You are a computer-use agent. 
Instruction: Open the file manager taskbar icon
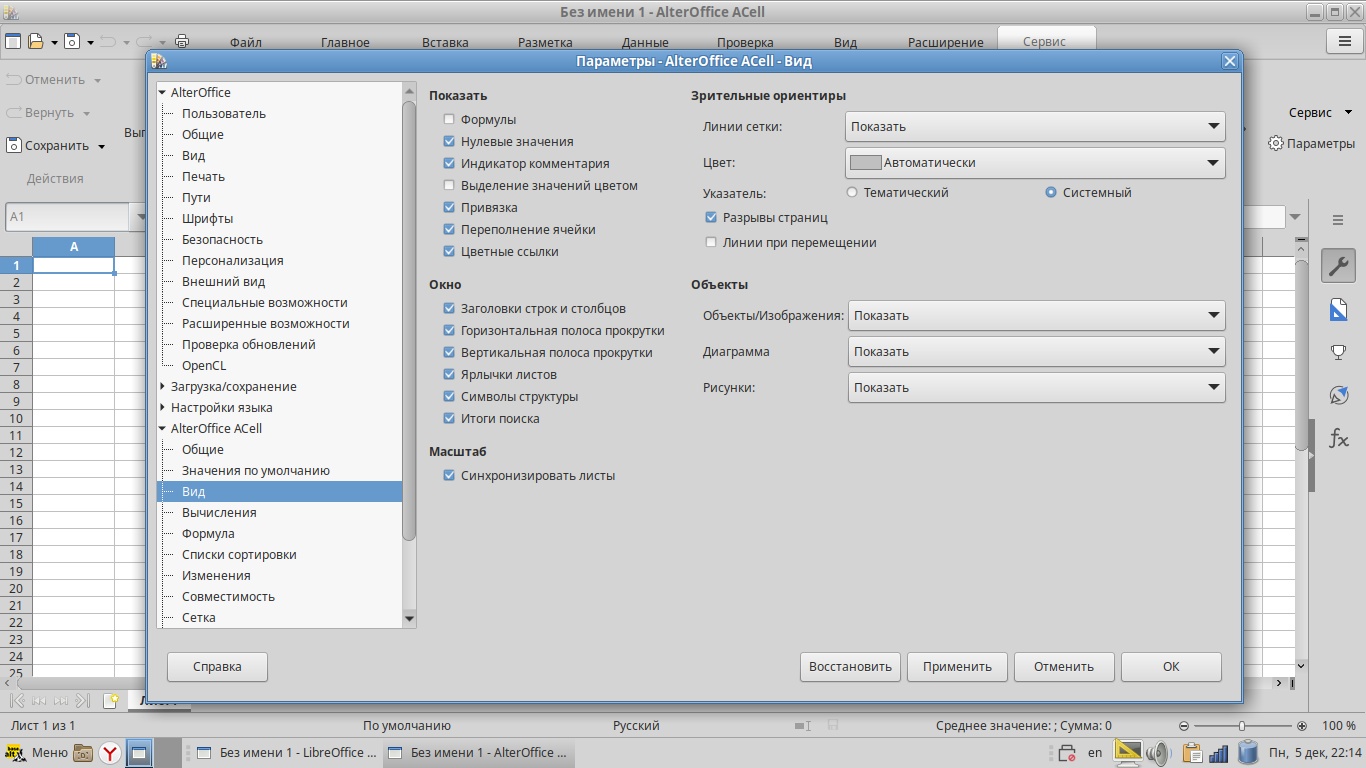[x=83, y=752]
